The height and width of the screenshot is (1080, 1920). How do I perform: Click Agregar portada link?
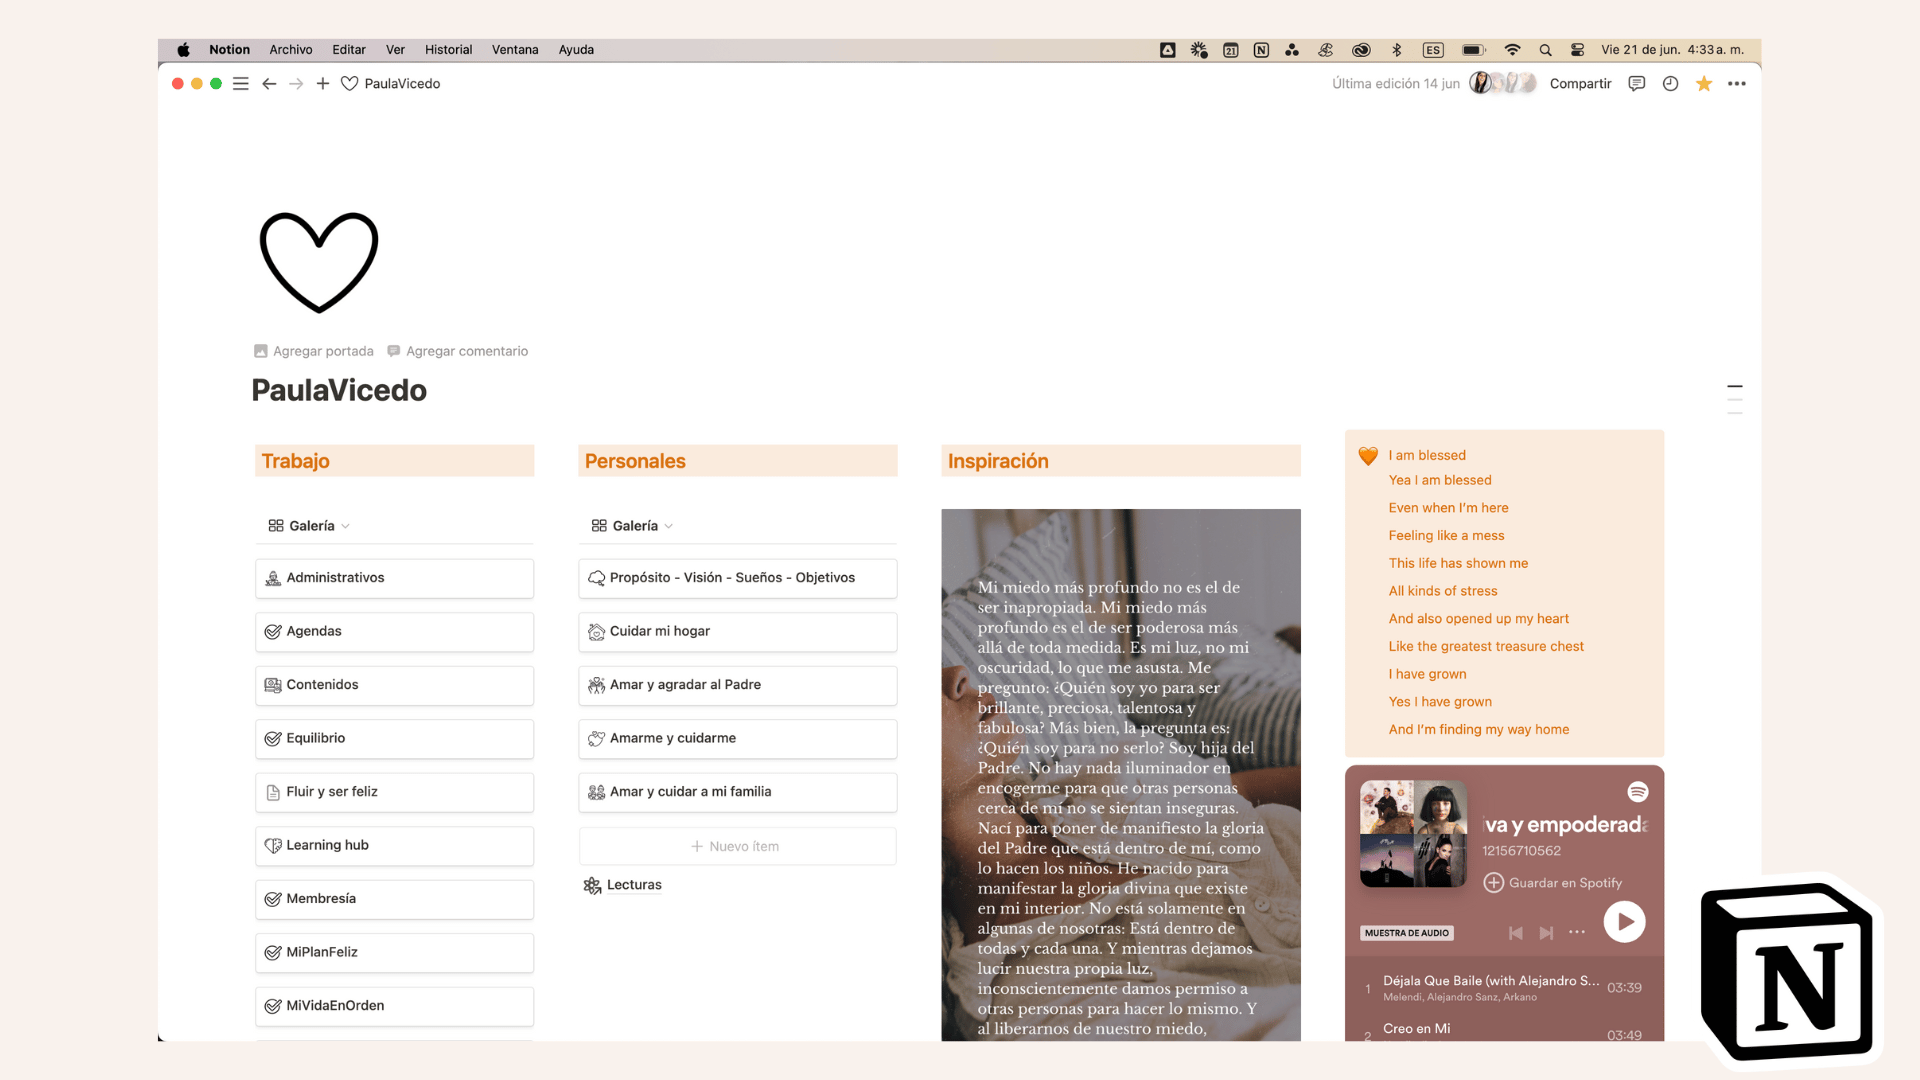click(x=314, y=351)
